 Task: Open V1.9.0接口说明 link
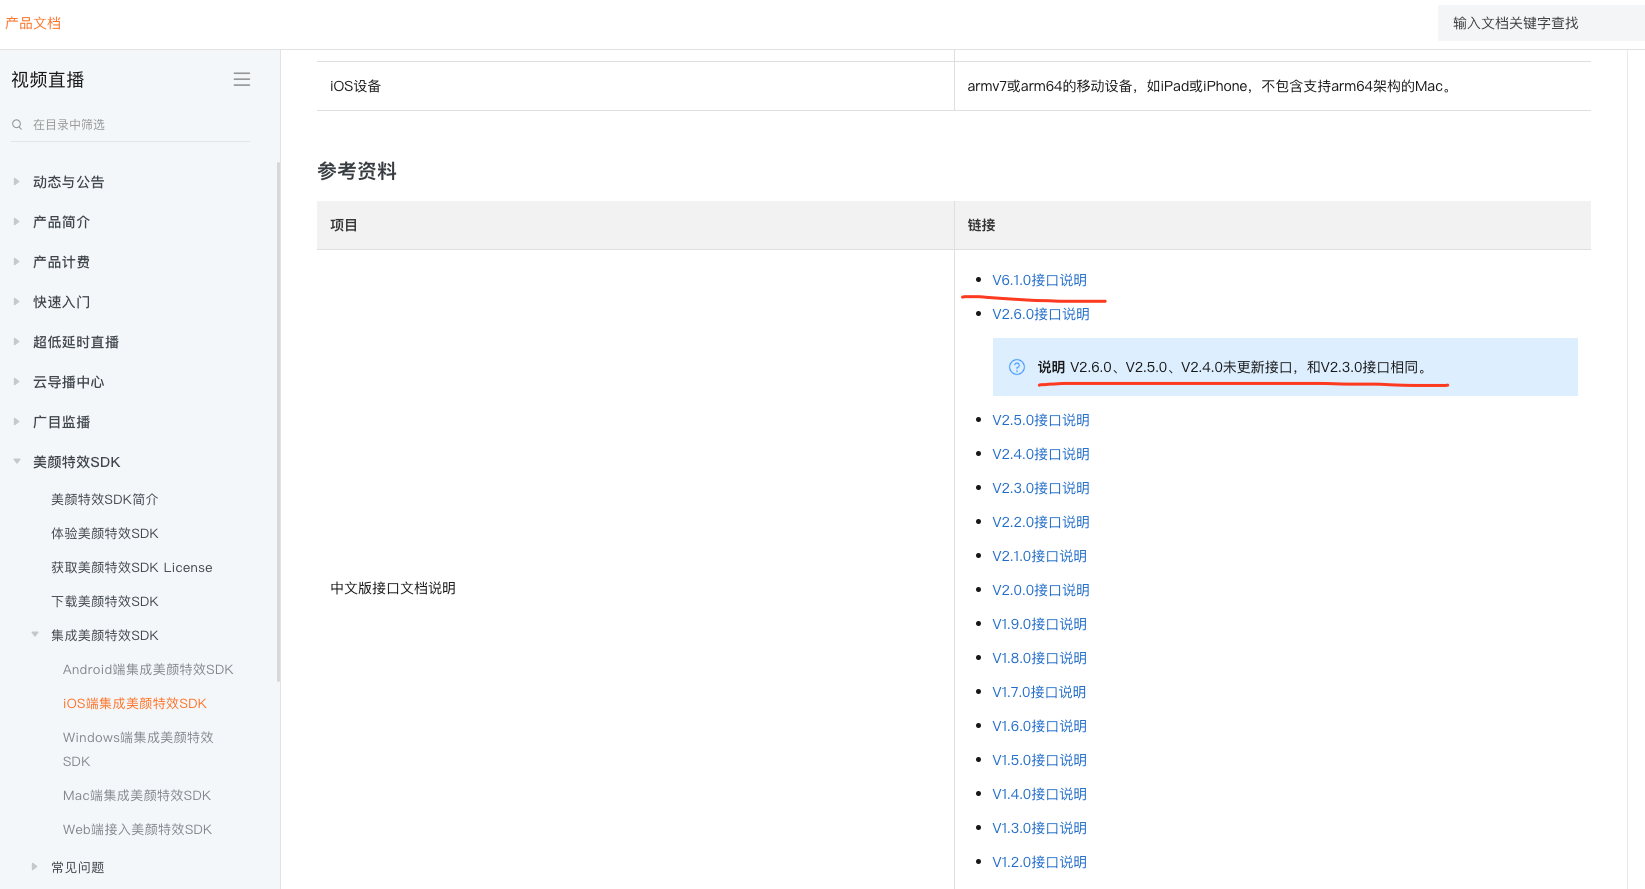click(1039, 624)
